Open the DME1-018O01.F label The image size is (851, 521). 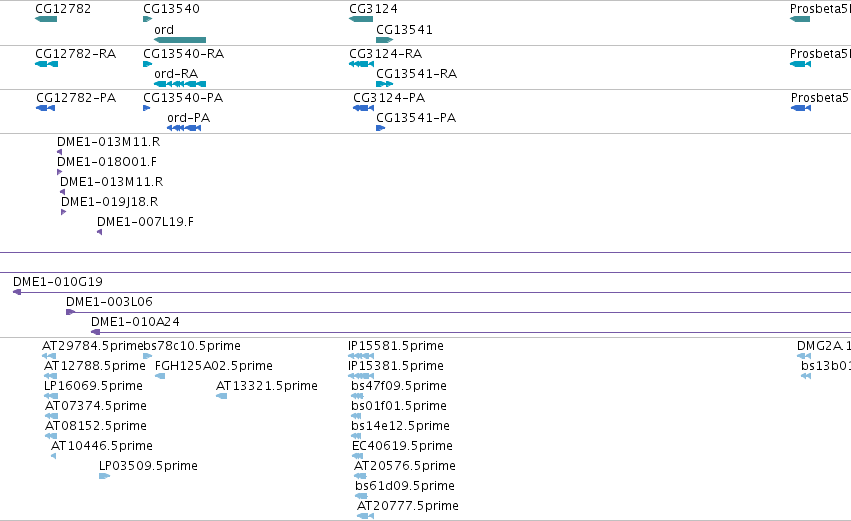(x=107, y=161)
